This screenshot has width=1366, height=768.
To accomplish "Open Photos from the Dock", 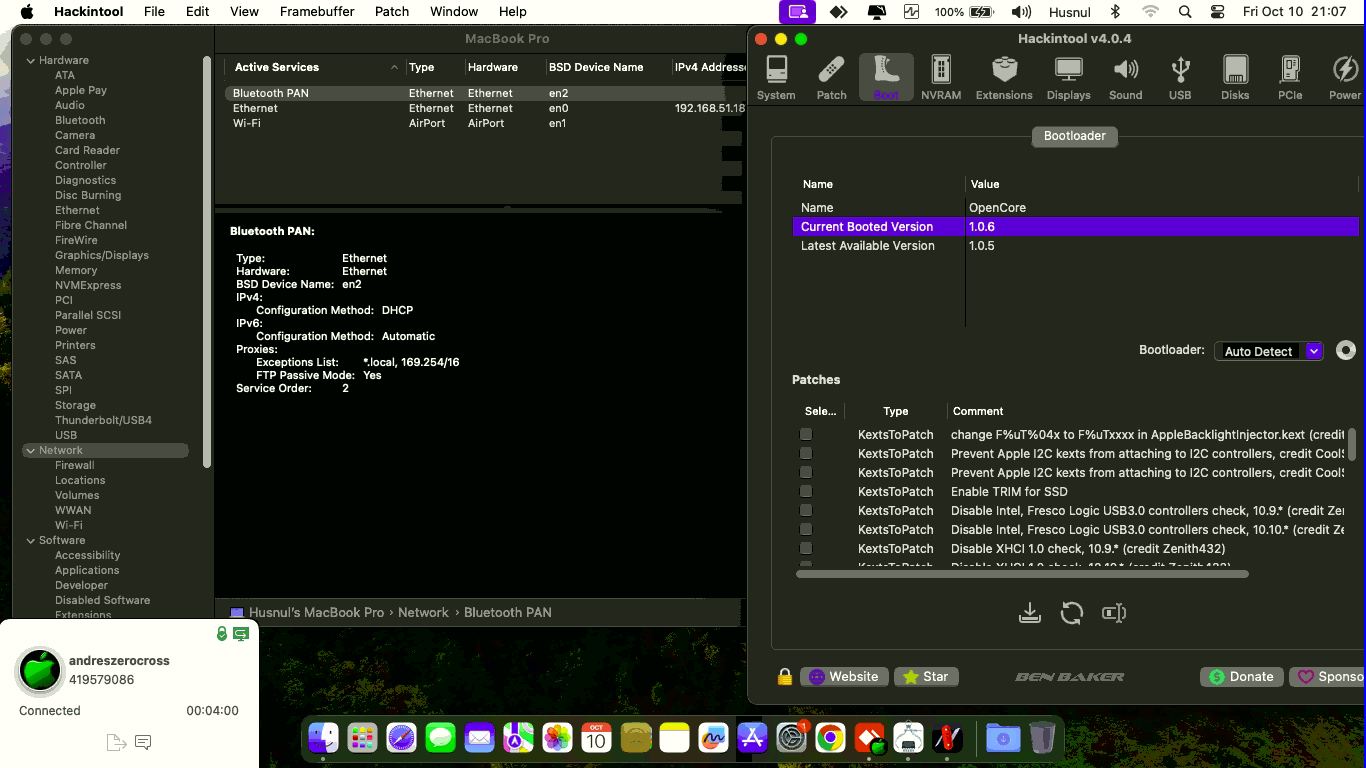I will [x=557, y=739].
